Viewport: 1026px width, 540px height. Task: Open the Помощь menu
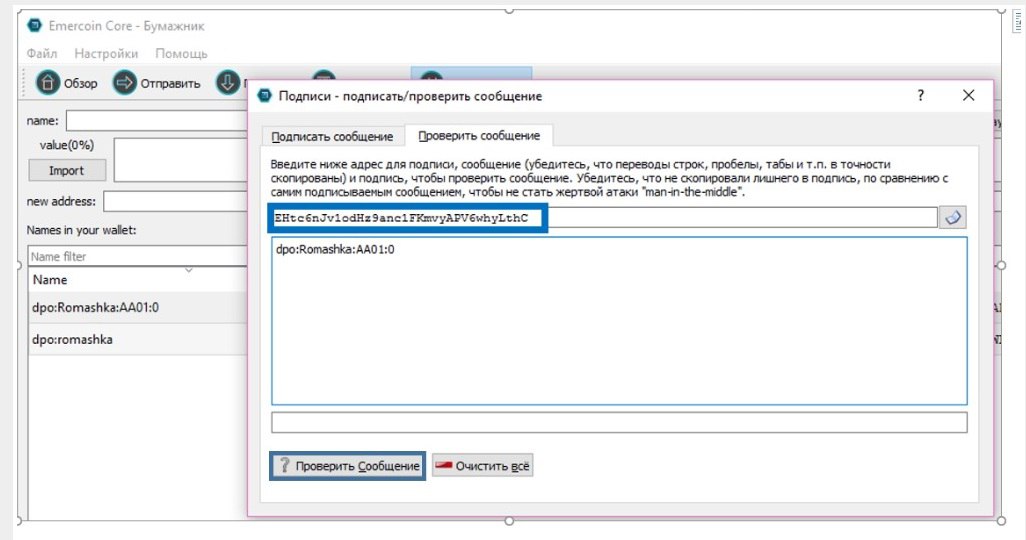click(181, 54)
